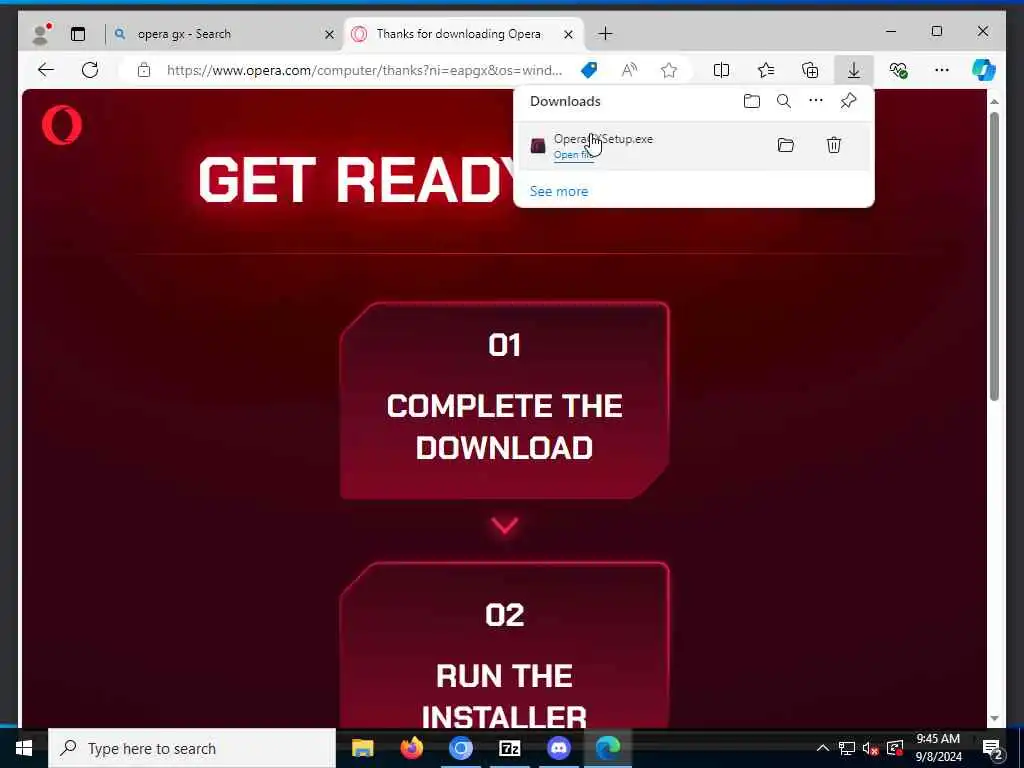
Task: Open the shopping price tag icon
Action: click(x=588, y=70)
